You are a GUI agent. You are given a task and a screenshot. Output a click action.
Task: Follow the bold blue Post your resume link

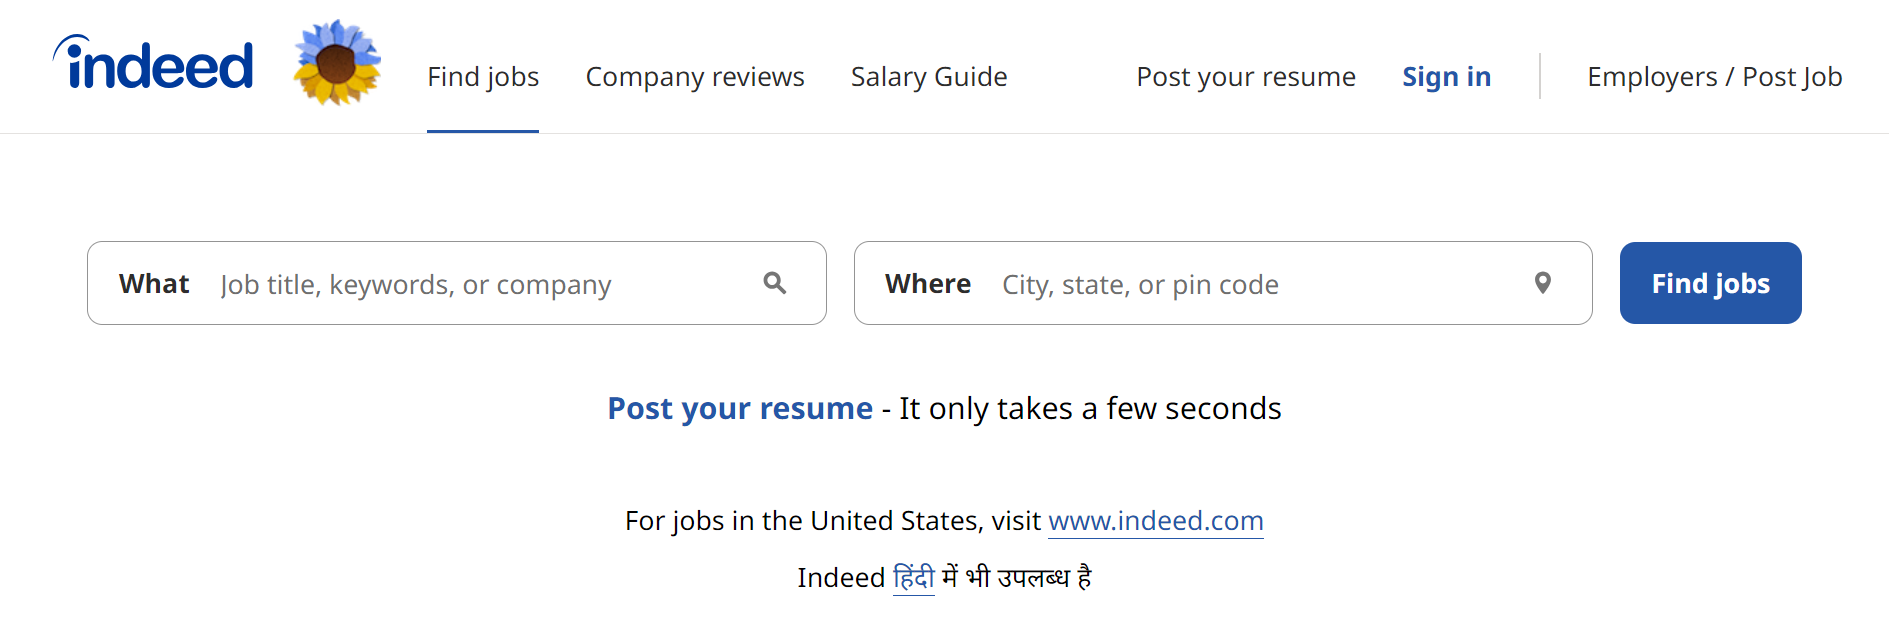pos(740,409)
